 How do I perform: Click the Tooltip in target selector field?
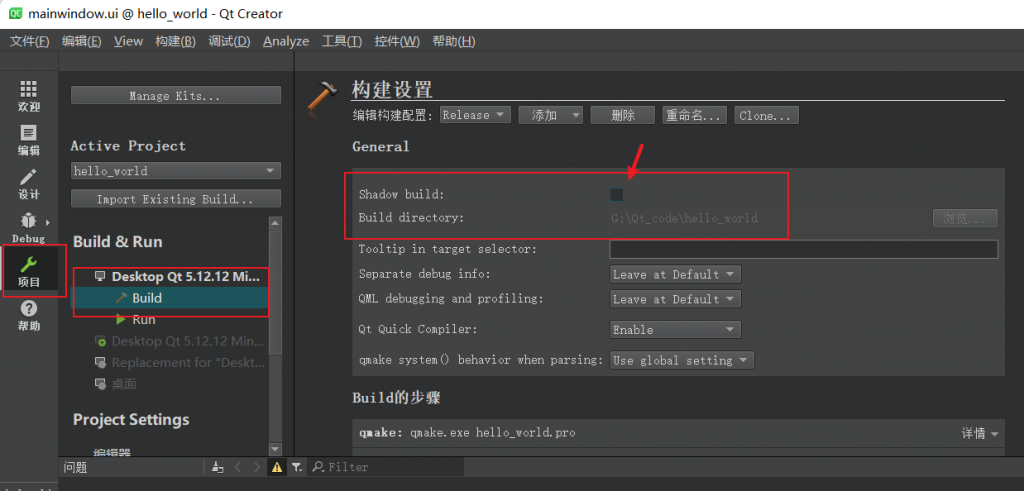[803, 249]
